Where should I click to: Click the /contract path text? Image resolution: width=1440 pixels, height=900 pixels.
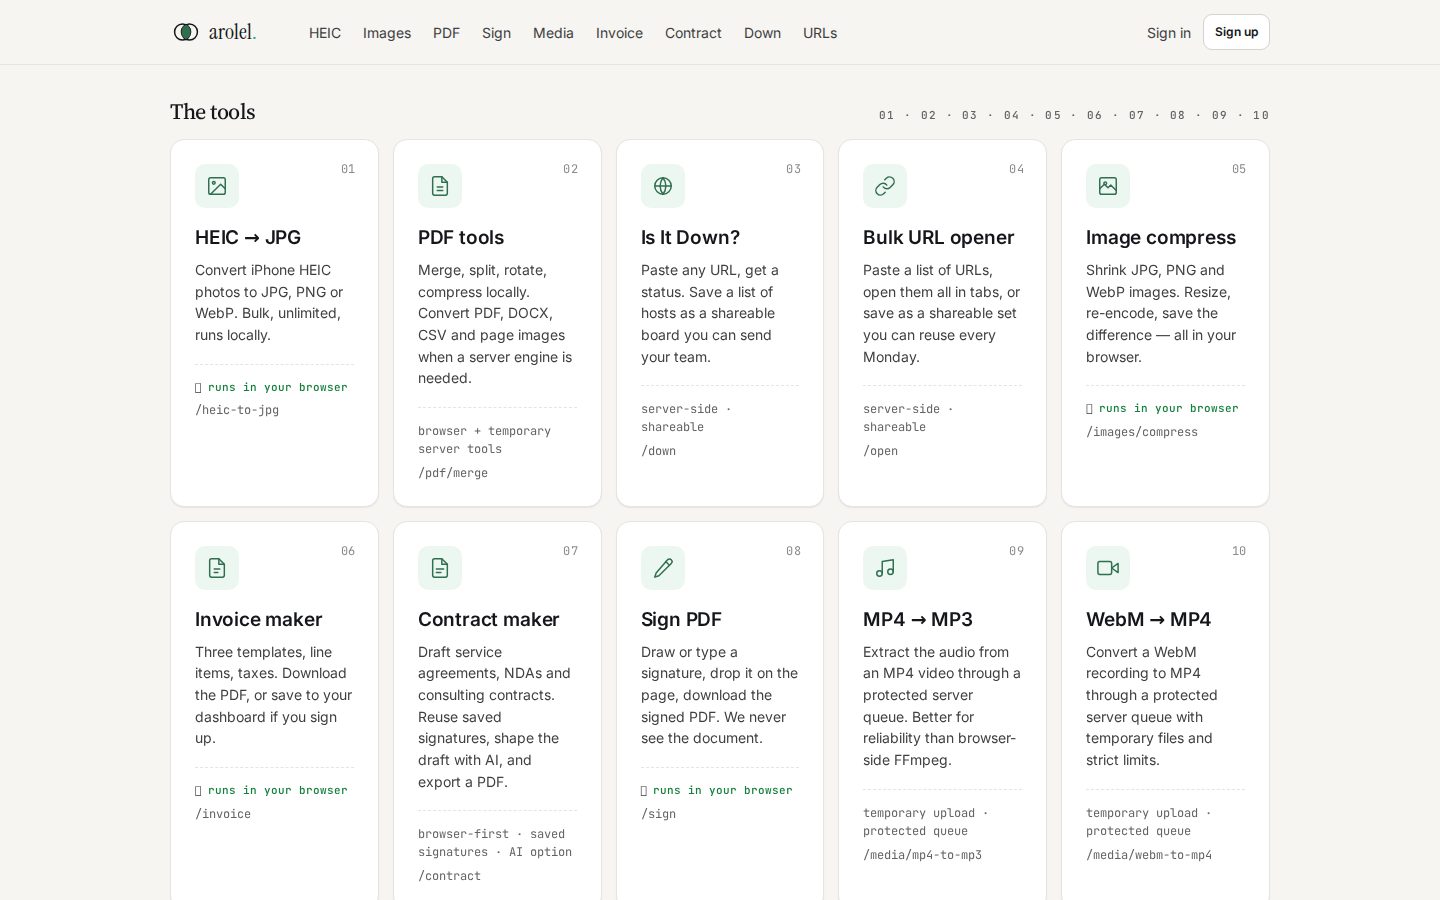click(449, 876)
